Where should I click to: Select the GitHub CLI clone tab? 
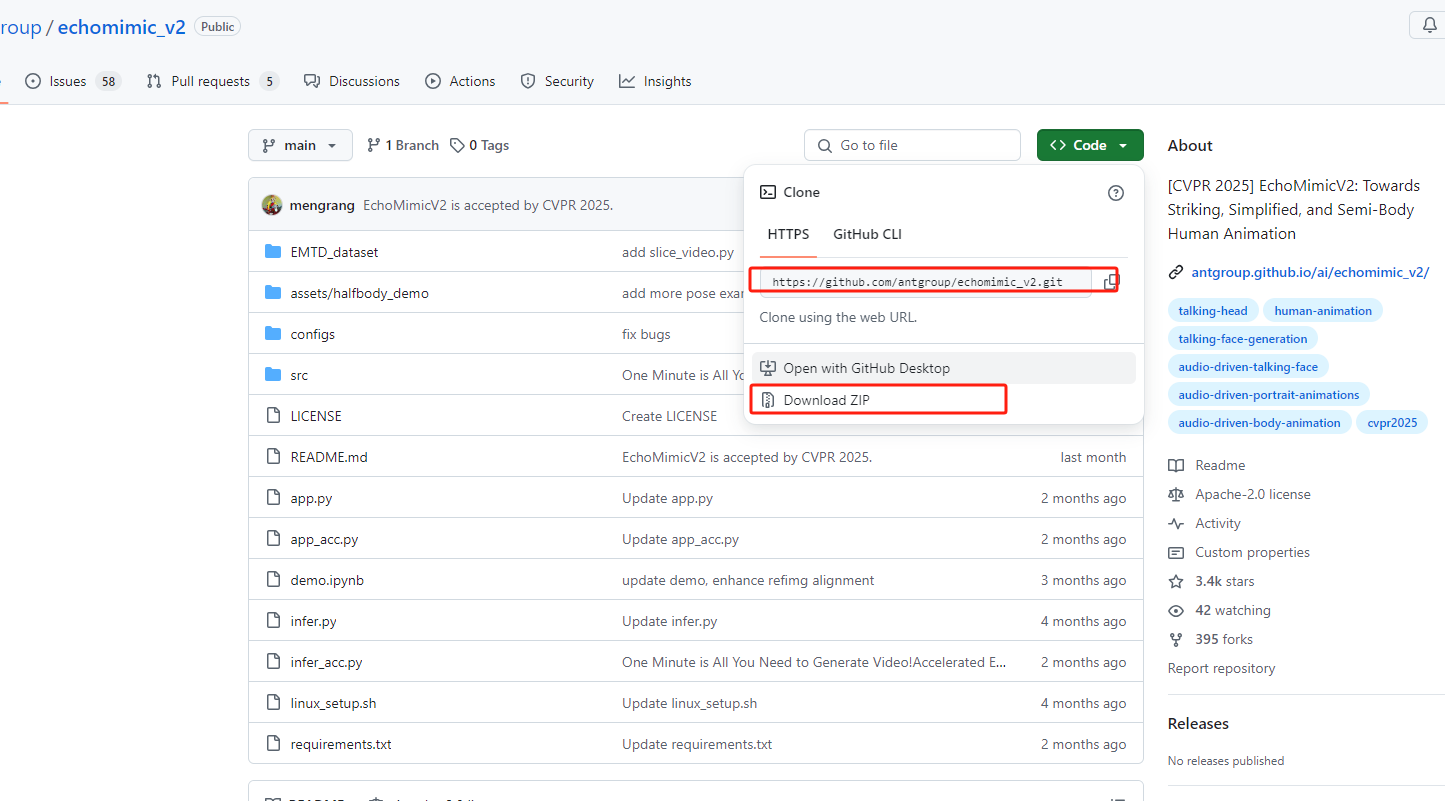click(867, 234)
